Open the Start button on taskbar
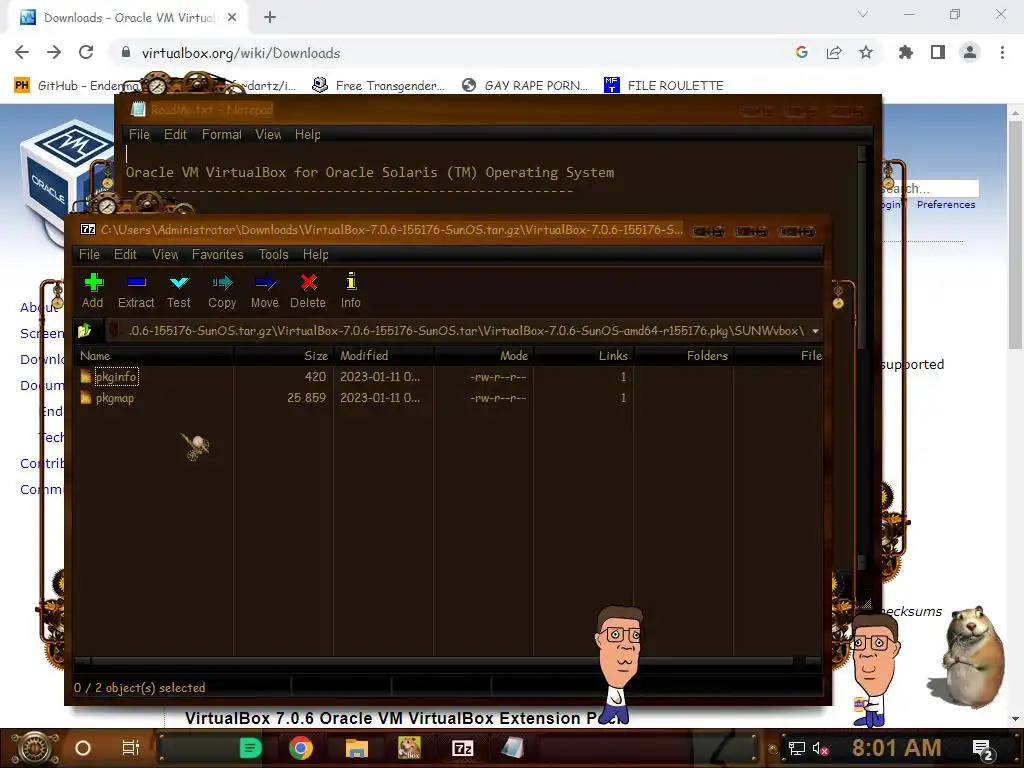The width and height of the screenshot is (1024, 768). click(x=33, y=748)
